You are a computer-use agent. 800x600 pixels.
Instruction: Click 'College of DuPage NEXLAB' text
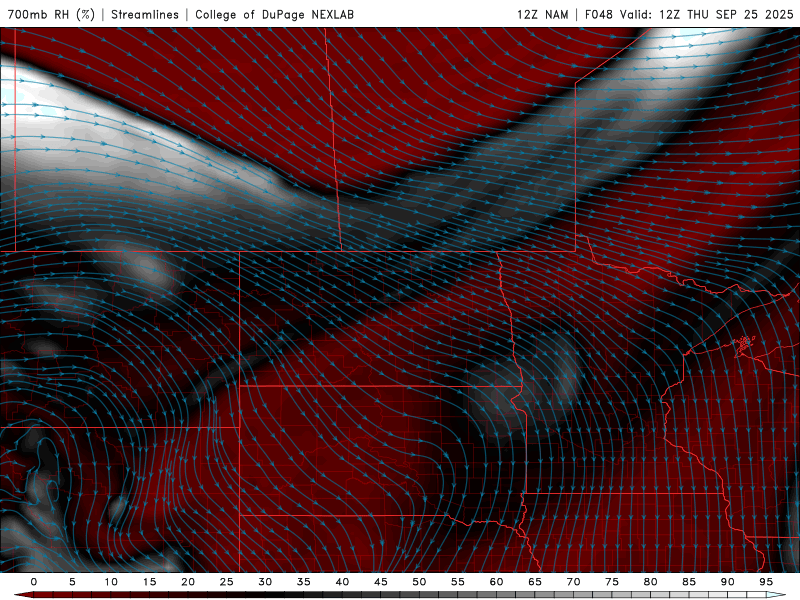[x=274, y=14]
